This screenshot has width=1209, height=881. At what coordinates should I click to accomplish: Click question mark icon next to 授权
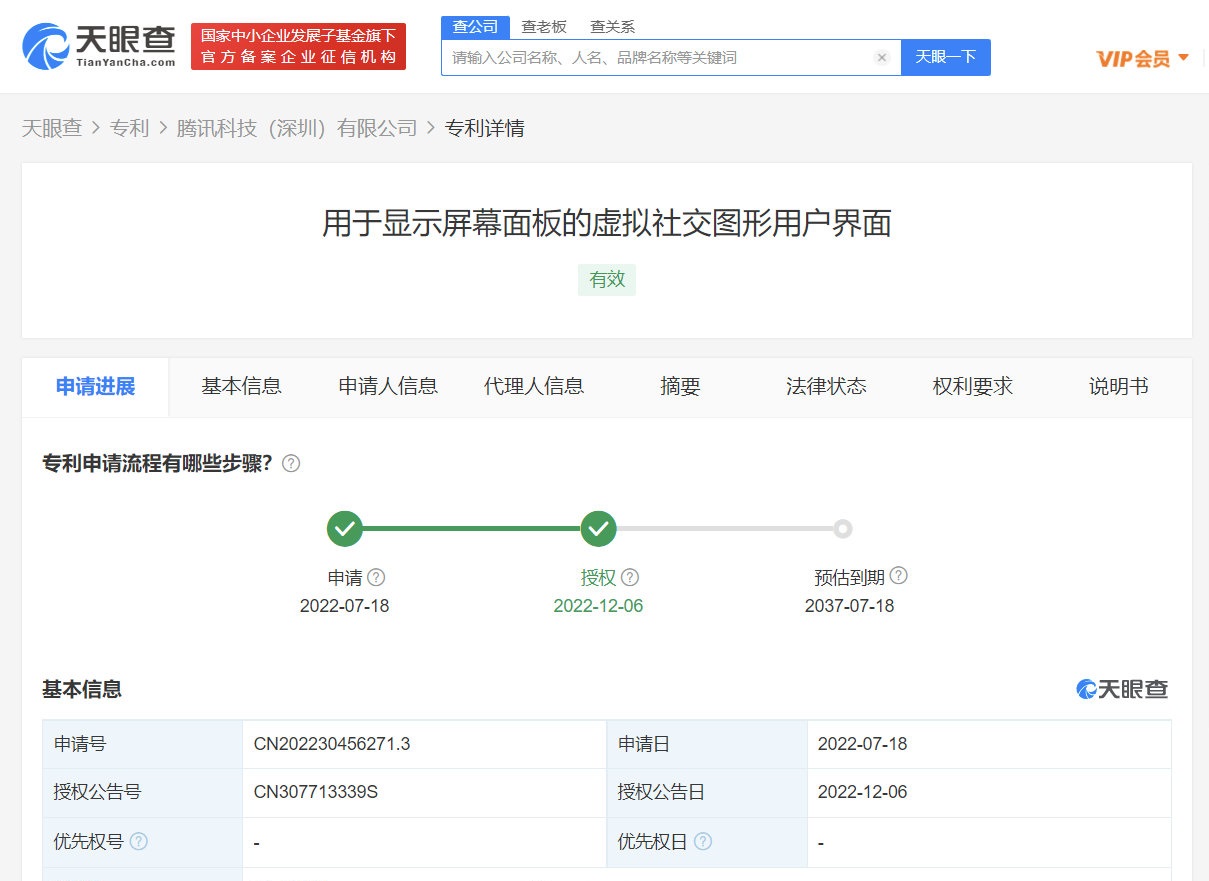coord(629,577)
